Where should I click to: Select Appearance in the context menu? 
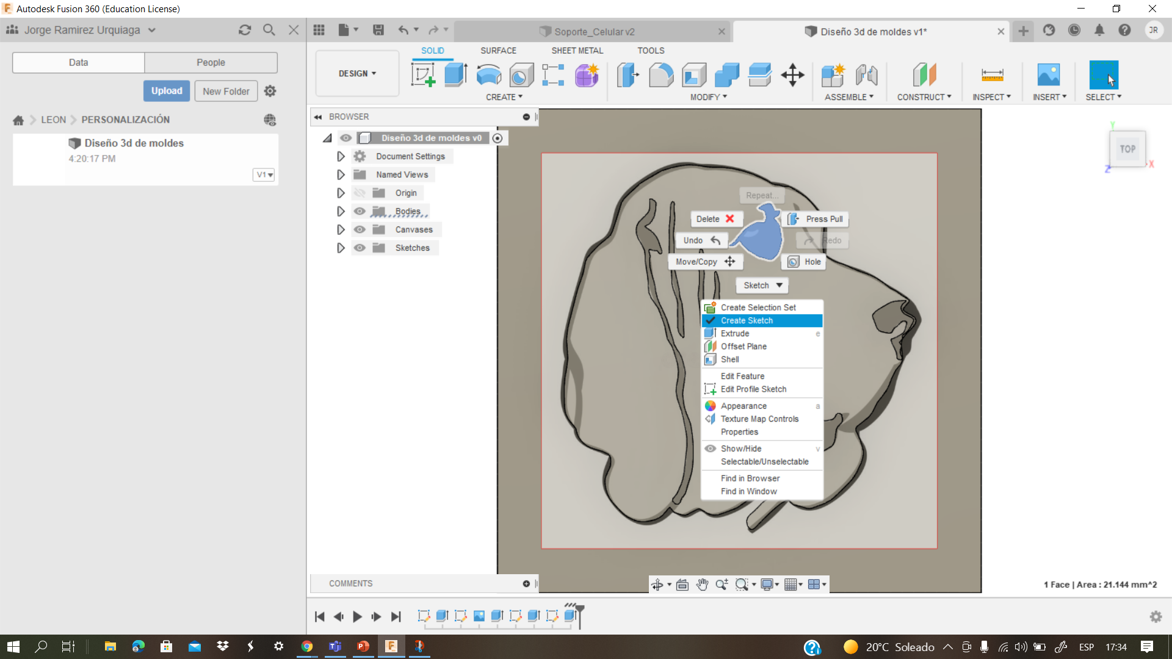tap(744, 406)
